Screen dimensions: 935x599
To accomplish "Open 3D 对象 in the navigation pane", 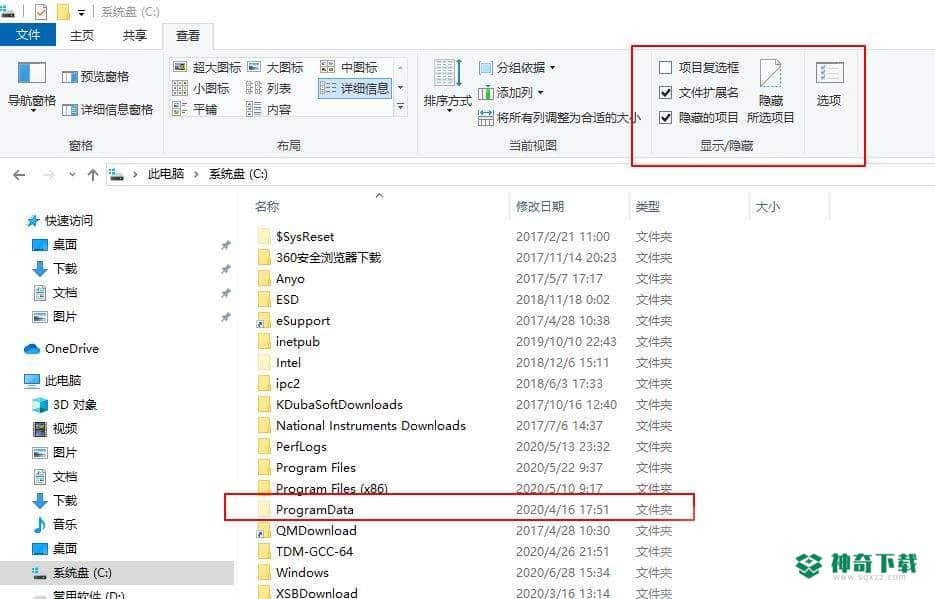I will coord(64,405).
